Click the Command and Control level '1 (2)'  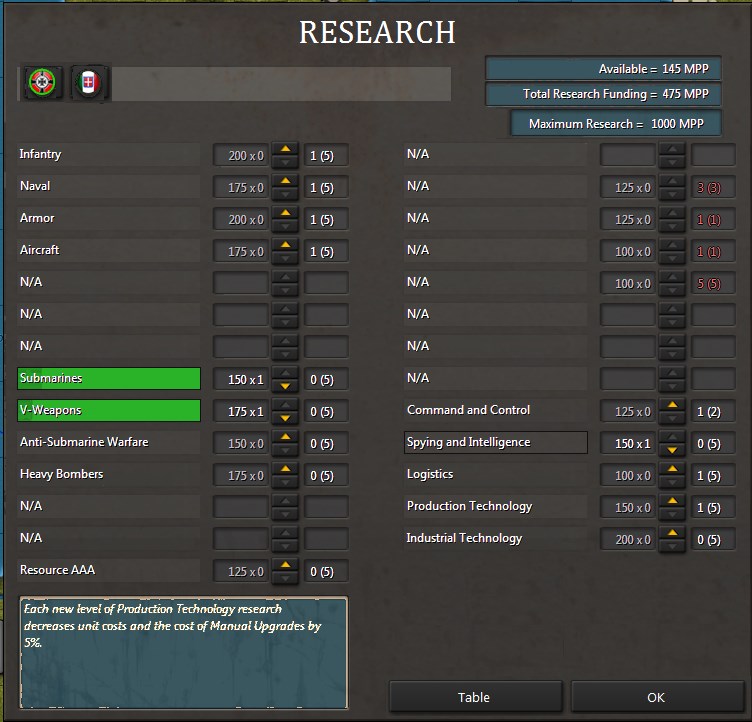pos(713,412)
